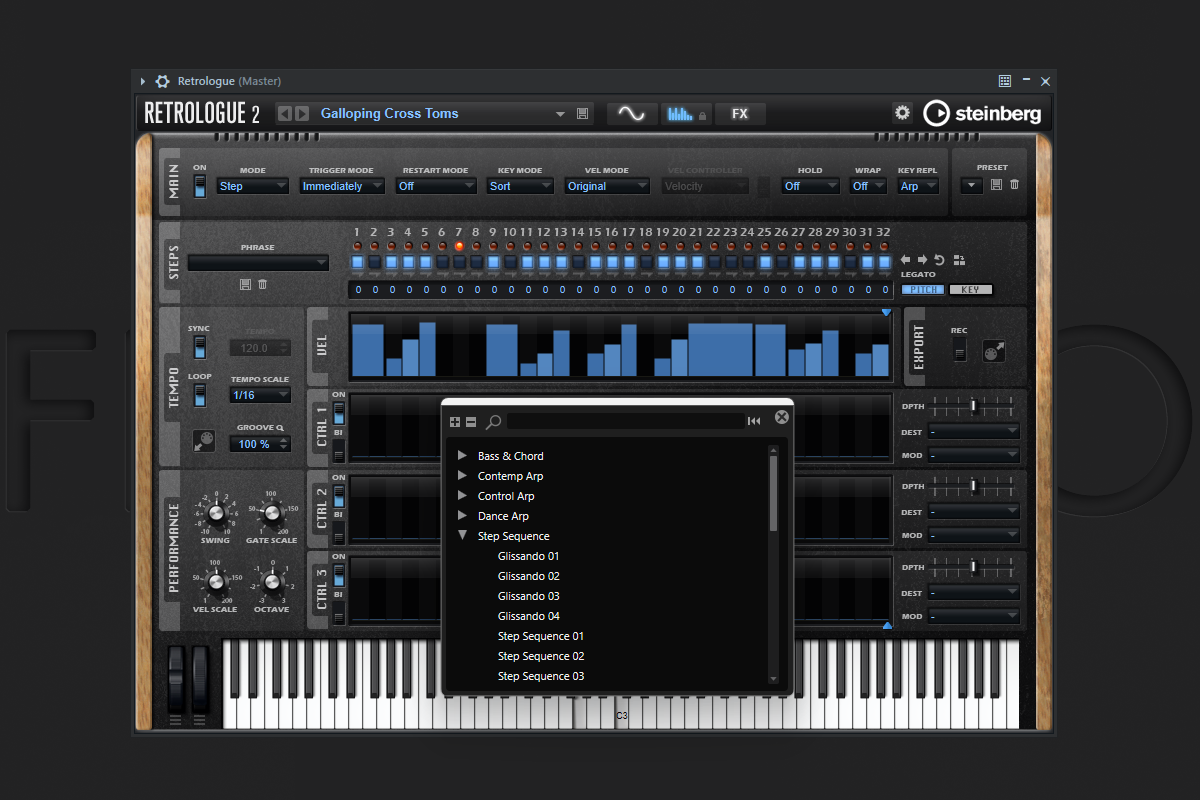Screen dimensions: 1200x800
Task: Open the oscillator waveform page
Action: click(631, 114)
